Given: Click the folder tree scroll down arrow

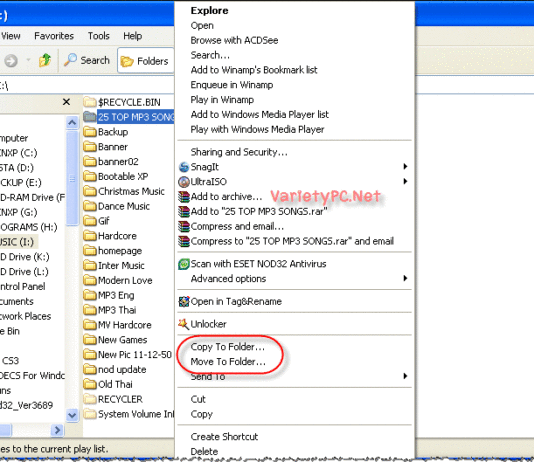Looking at the screenshot, I should coord(72,415).
